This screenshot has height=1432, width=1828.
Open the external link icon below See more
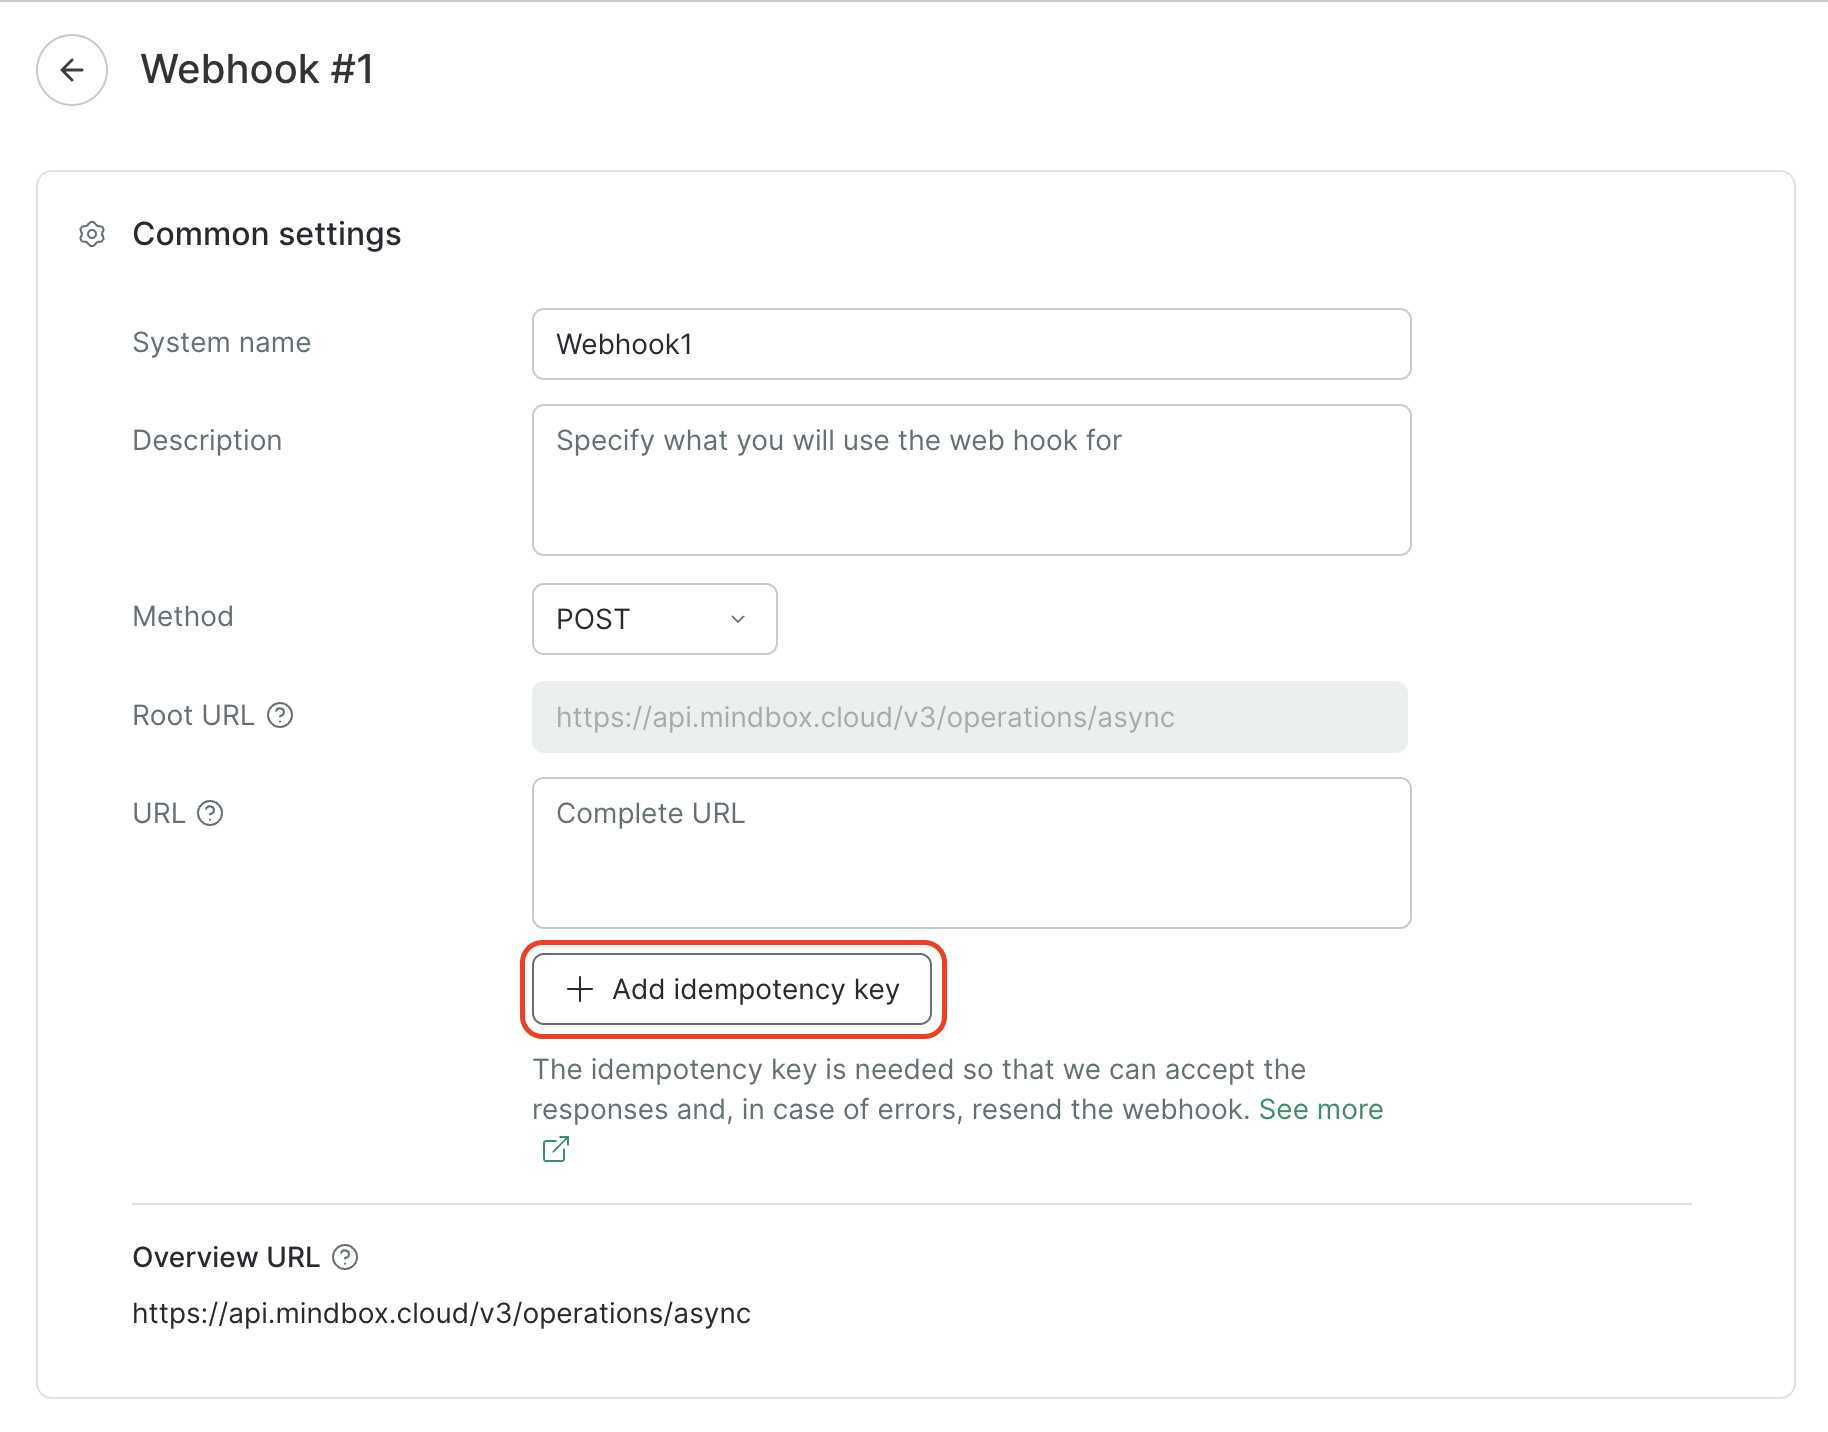pyautogui.click(x=556, y=1149)
